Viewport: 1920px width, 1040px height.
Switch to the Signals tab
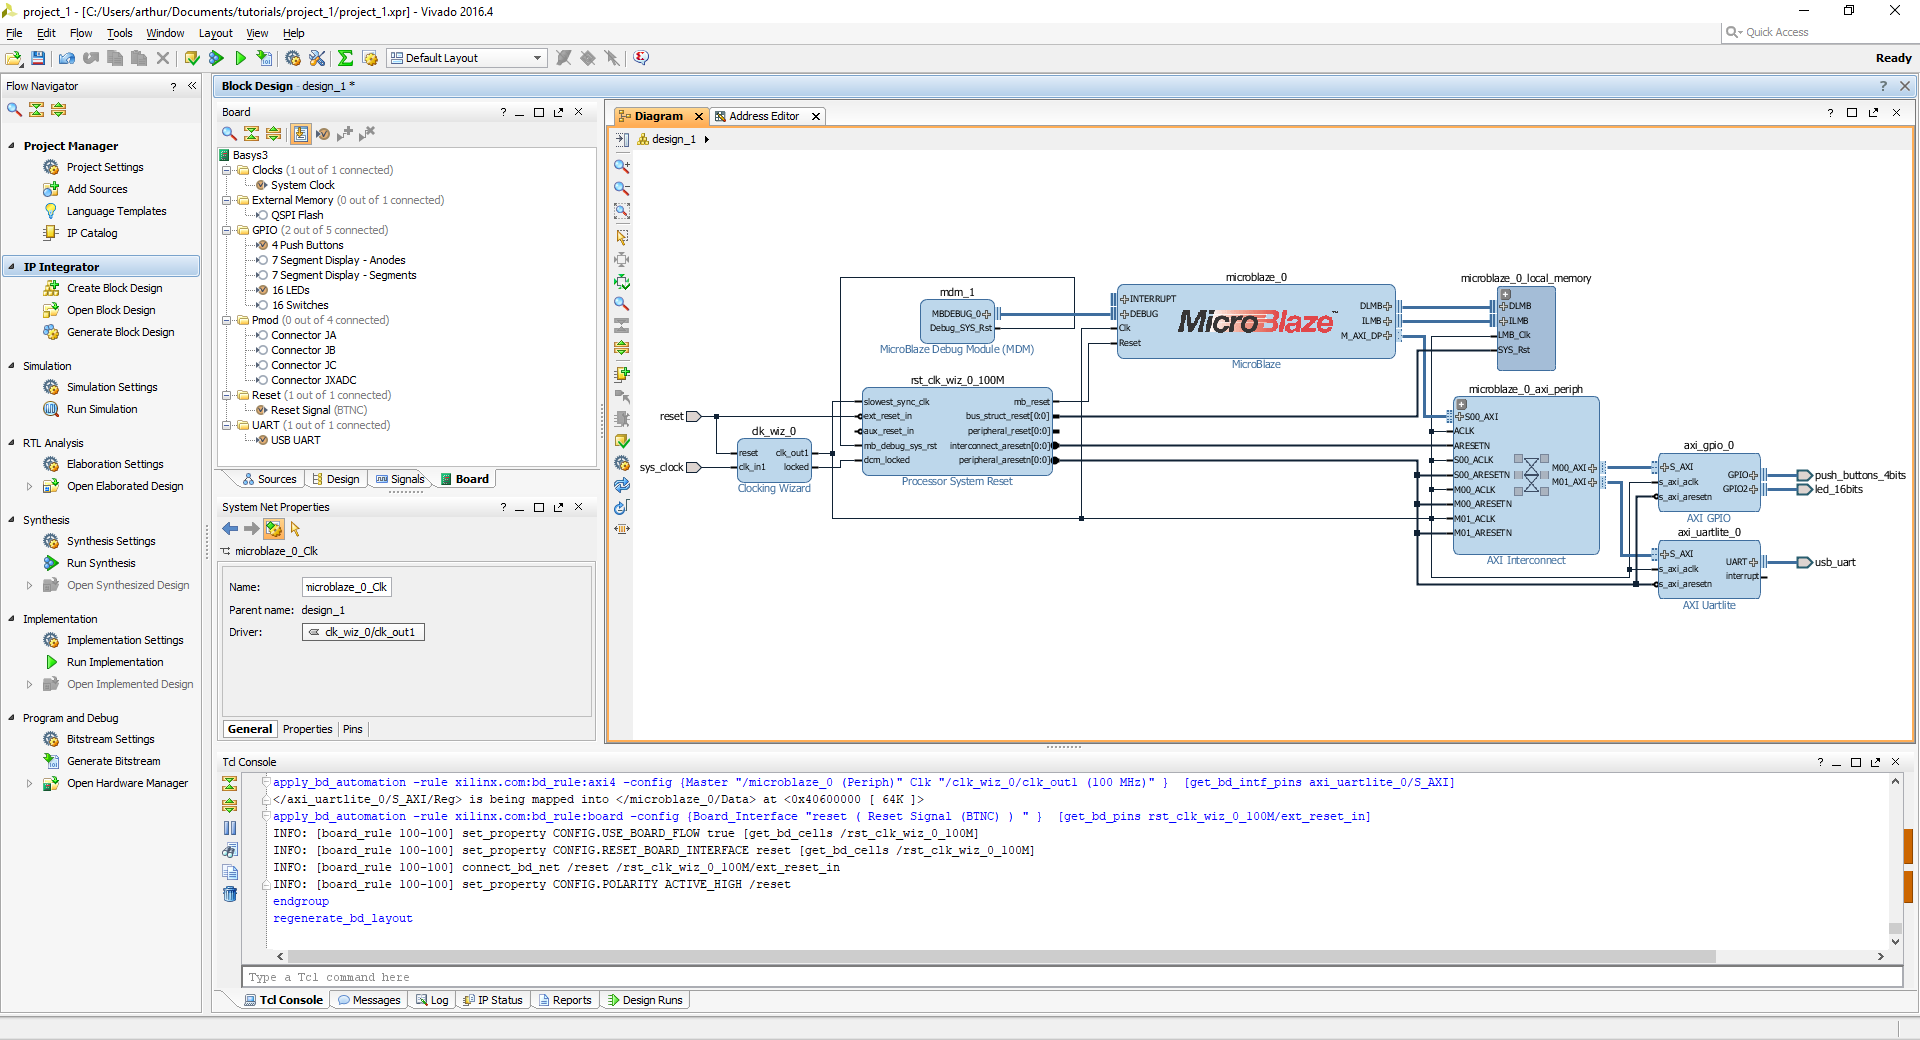400,479
